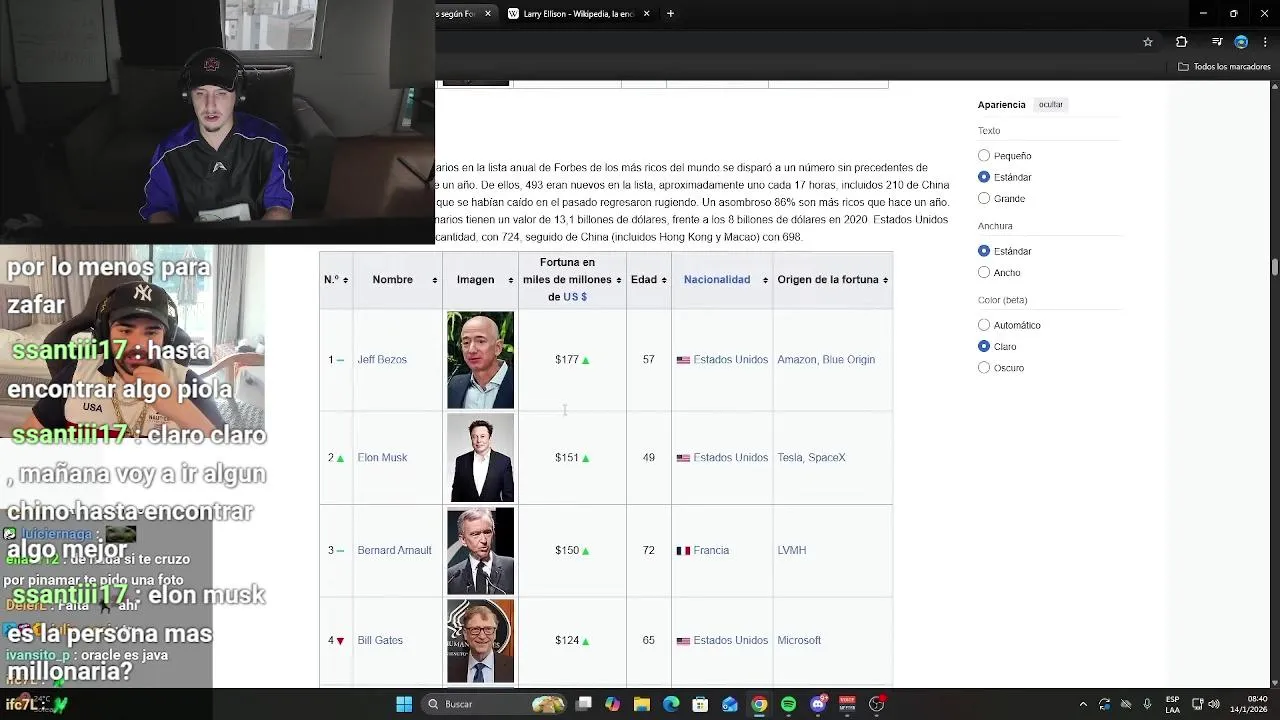Hide the Apariencia panel with ocultar
The height and width of the screenshot is (720, 1280).
pyautogui.click(x=1050, y=104)
